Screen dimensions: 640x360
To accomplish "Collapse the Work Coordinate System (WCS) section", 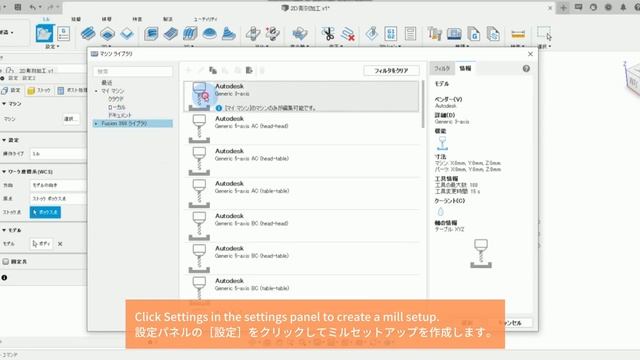I will (x=4, y=172).
